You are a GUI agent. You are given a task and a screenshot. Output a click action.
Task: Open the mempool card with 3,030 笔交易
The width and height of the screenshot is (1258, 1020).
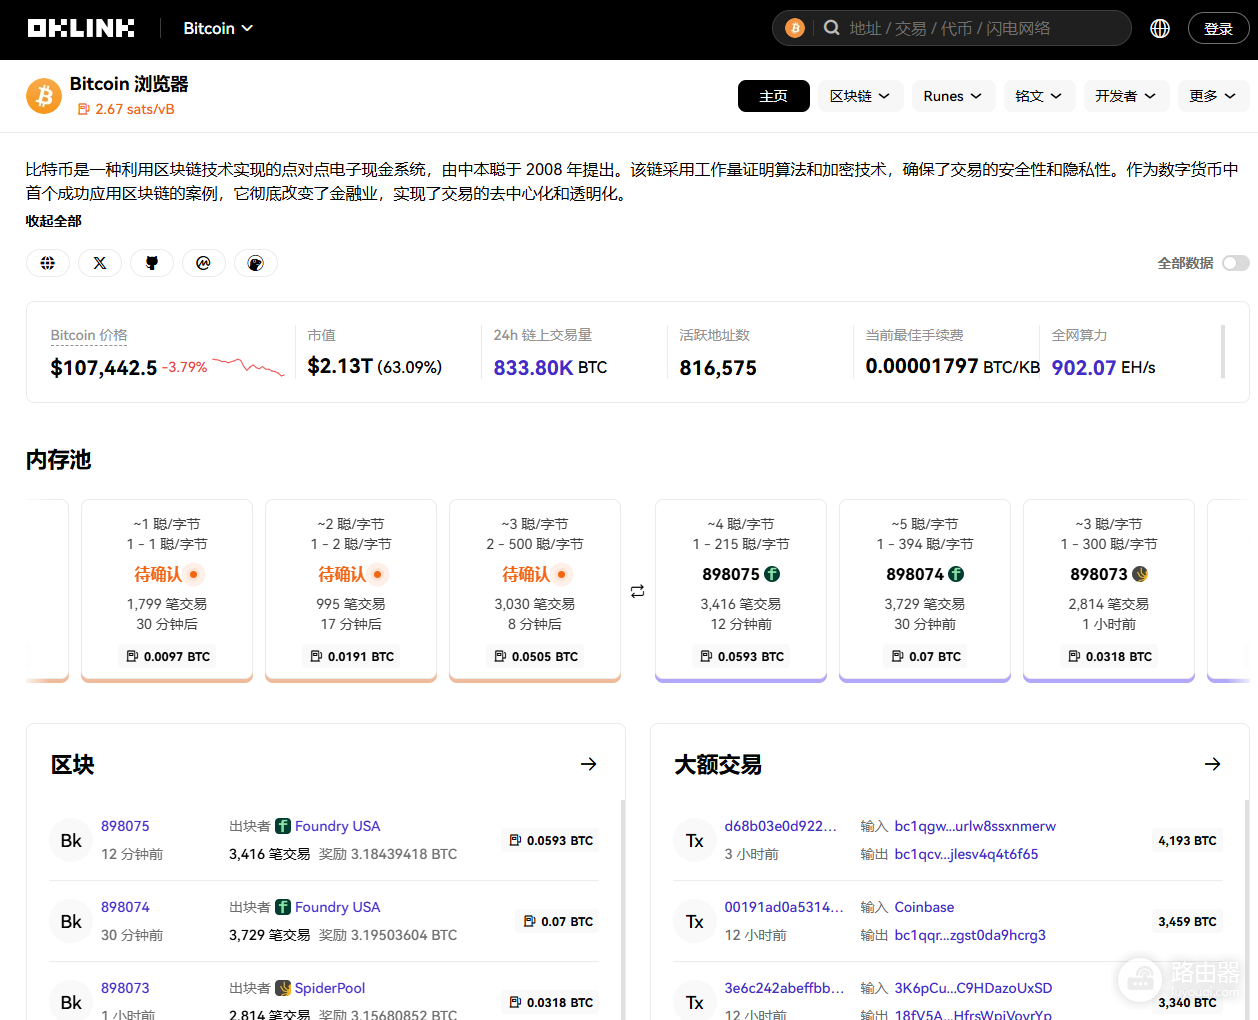coord(535,590)
